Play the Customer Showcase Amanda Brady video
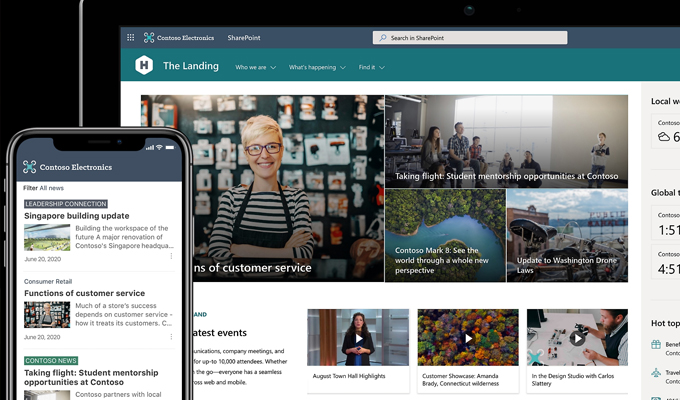Image resolution: width=680 pixels, height=400 pixels. click(x=467, y=338)
